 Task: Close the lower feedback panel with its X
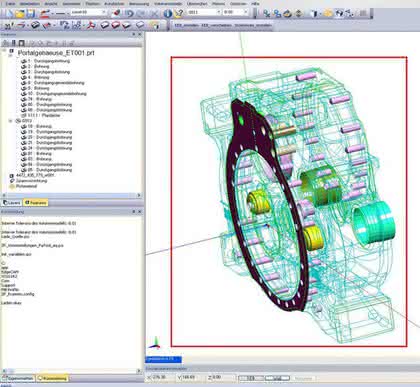[140, 211]
